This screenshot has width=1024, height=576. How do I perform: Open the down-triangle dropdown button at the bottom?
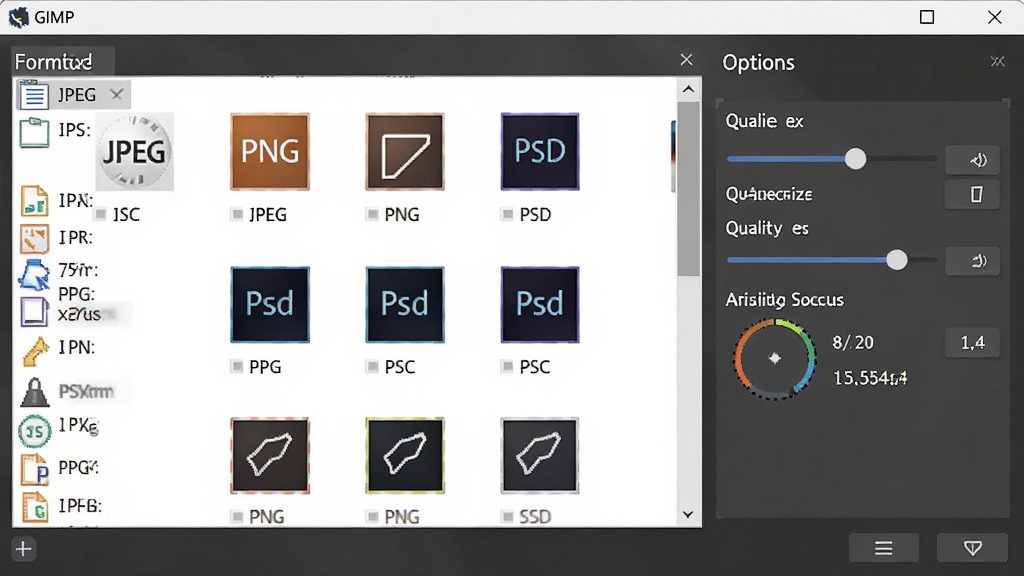(972, 548)
